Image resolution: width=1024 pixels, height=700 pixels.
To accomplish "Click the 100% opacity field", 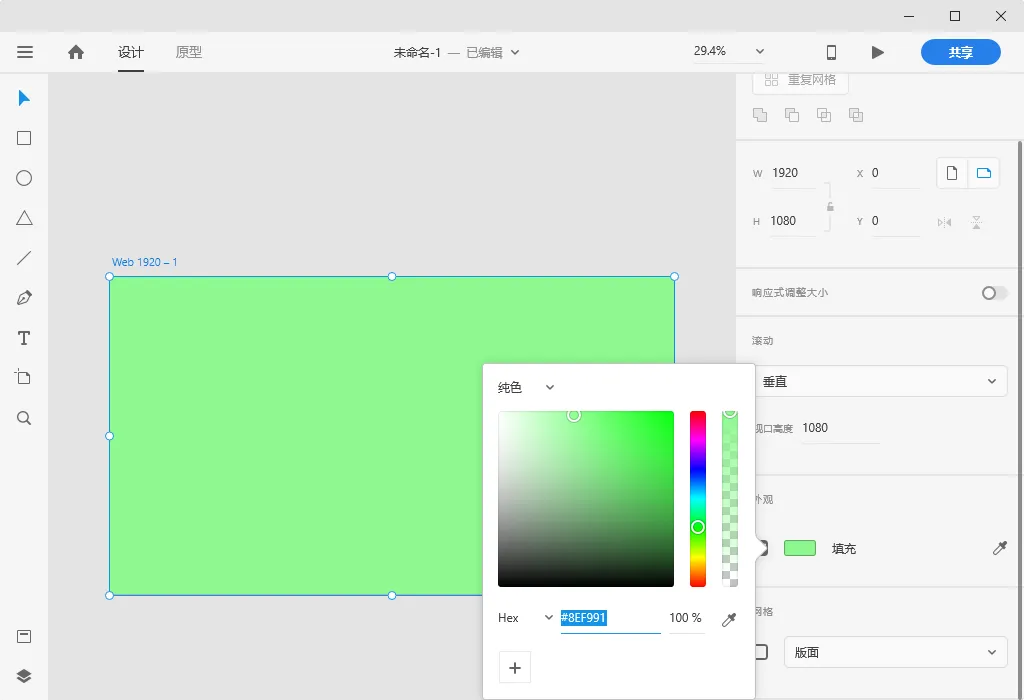I will click(x=686, y=618).
